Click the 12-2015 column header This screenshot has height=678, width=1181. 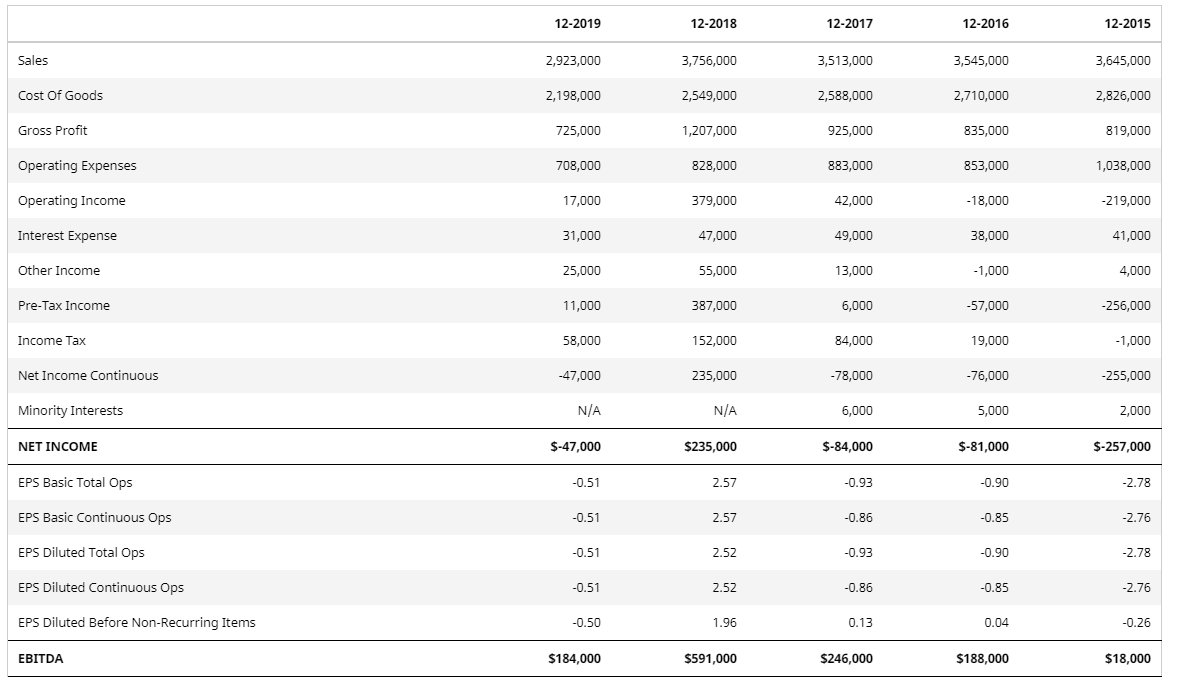pyautogui.click(x=1127, y=24)
